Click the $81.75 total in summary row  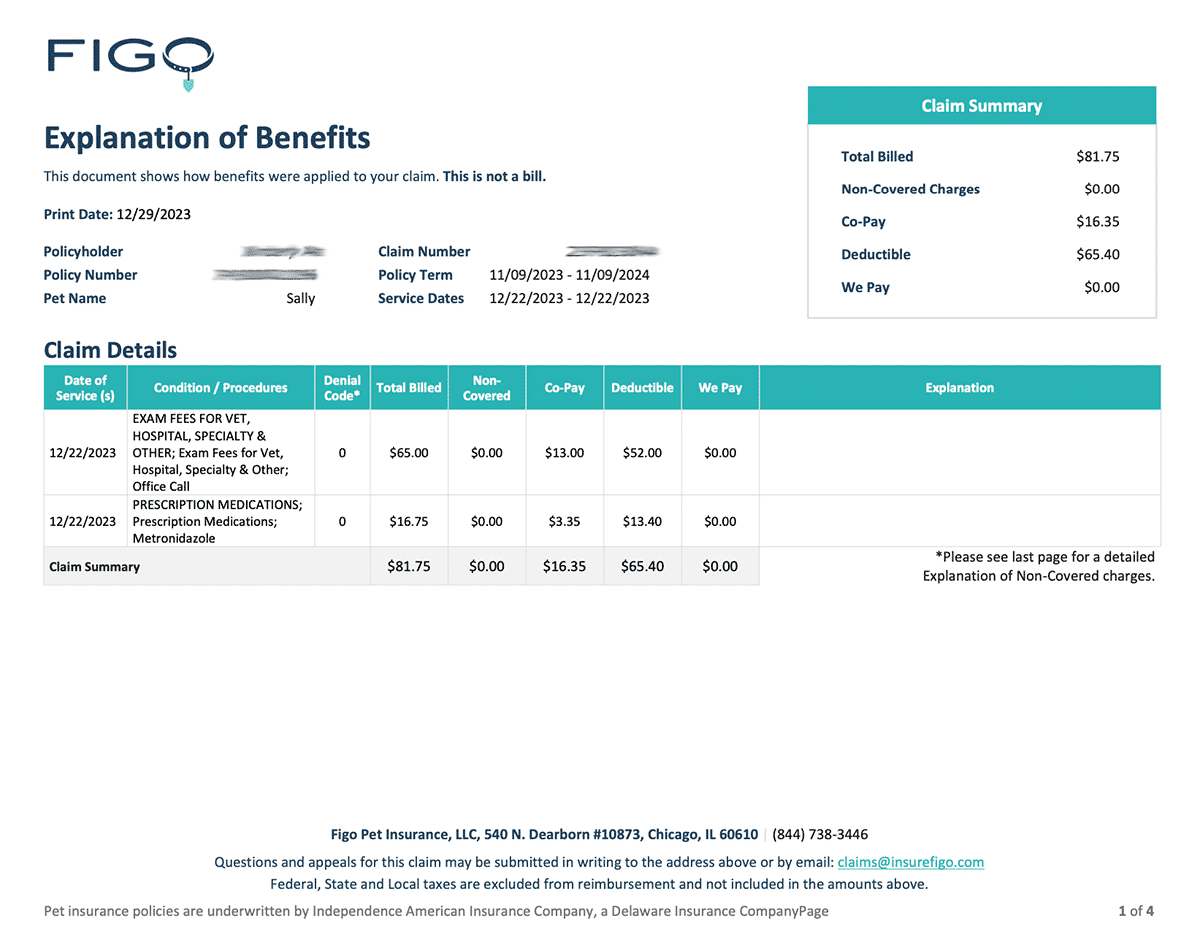pos(409,566)
